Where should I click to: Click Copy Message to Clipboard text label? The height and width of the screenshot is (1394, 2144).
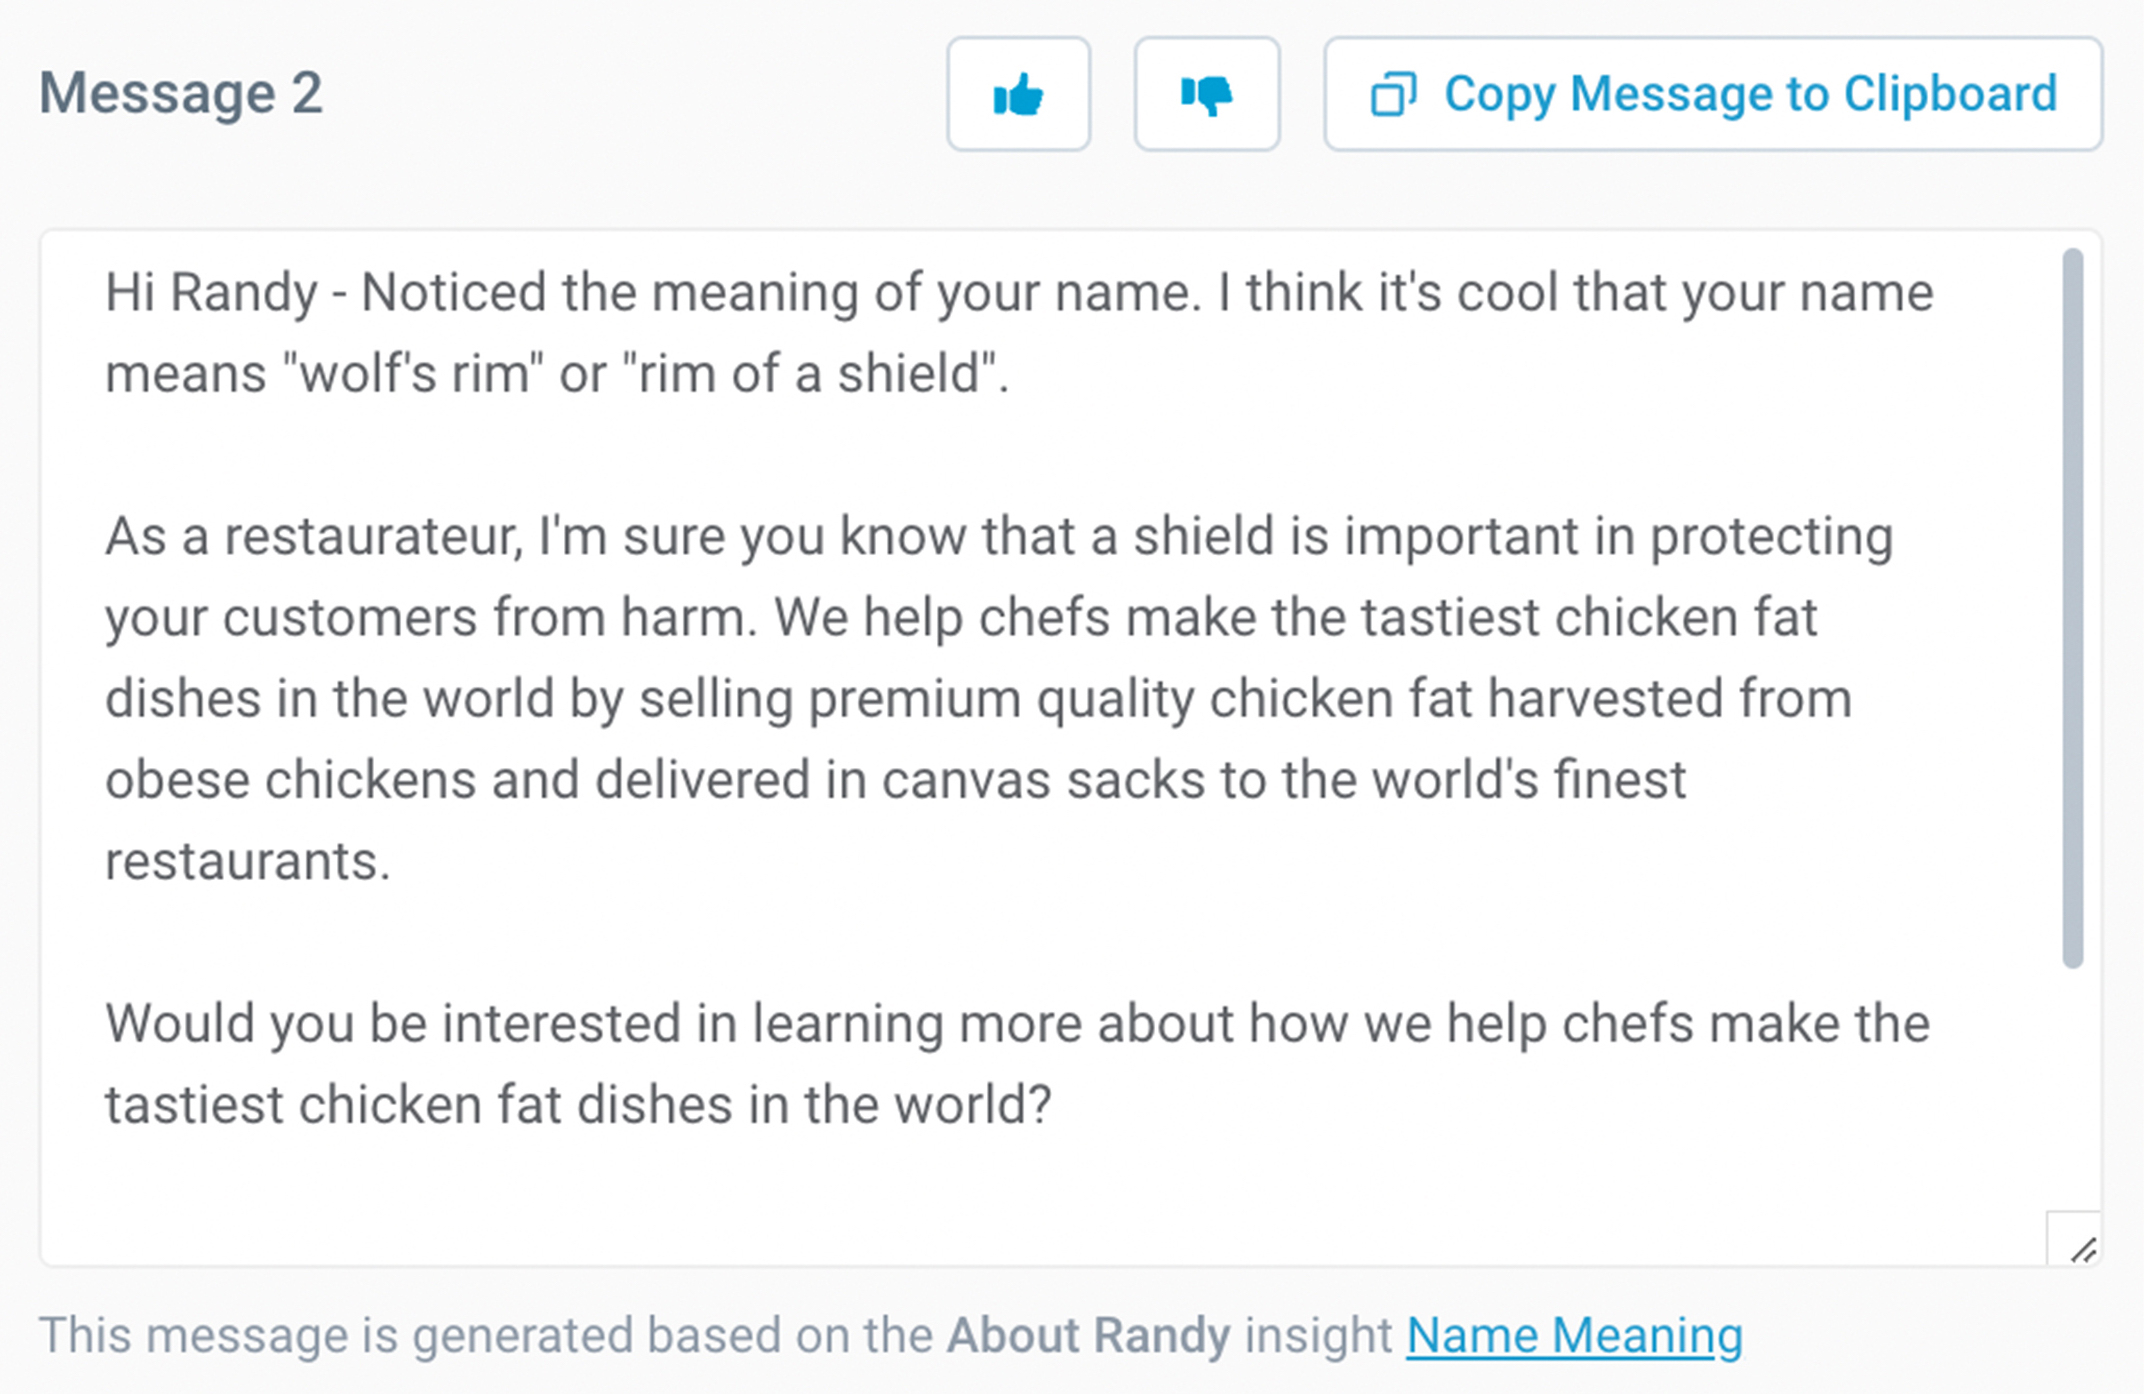1750,94
